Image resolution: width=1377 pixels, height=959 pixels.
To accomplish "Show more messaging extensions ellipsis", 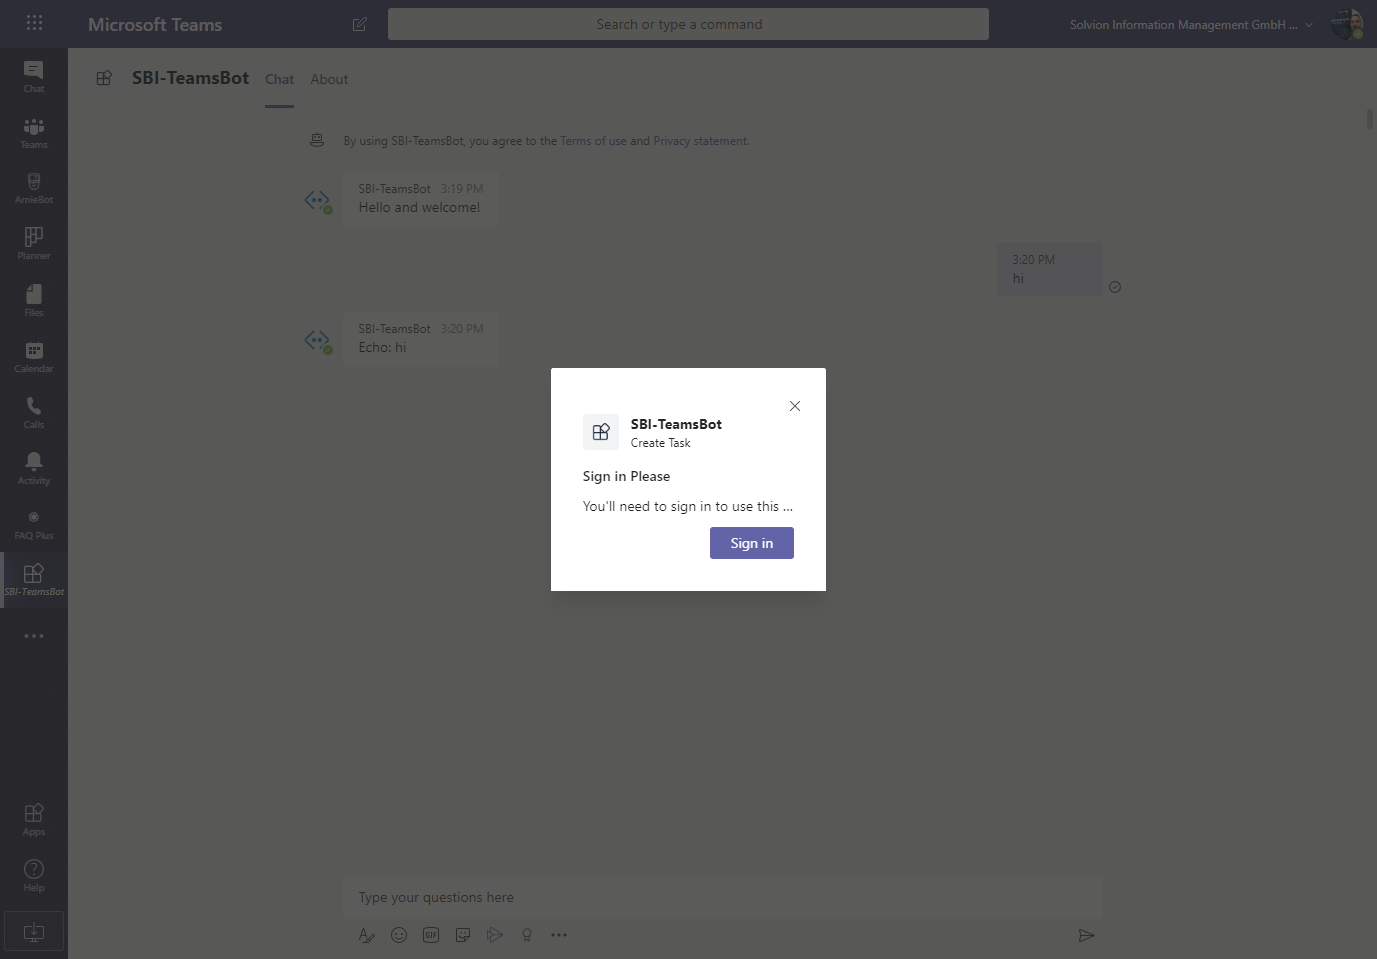I will click(559, 935).
